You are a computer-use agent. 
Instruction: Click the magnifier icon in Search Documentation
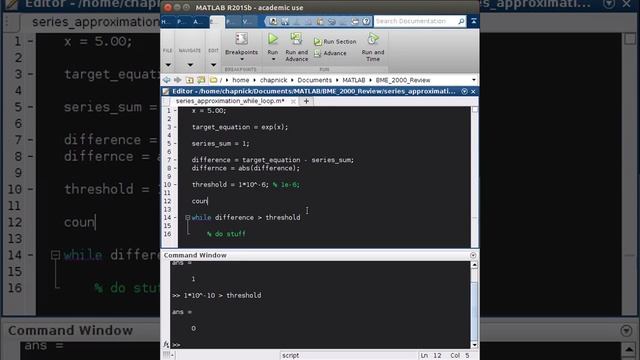tap(461, 21)
